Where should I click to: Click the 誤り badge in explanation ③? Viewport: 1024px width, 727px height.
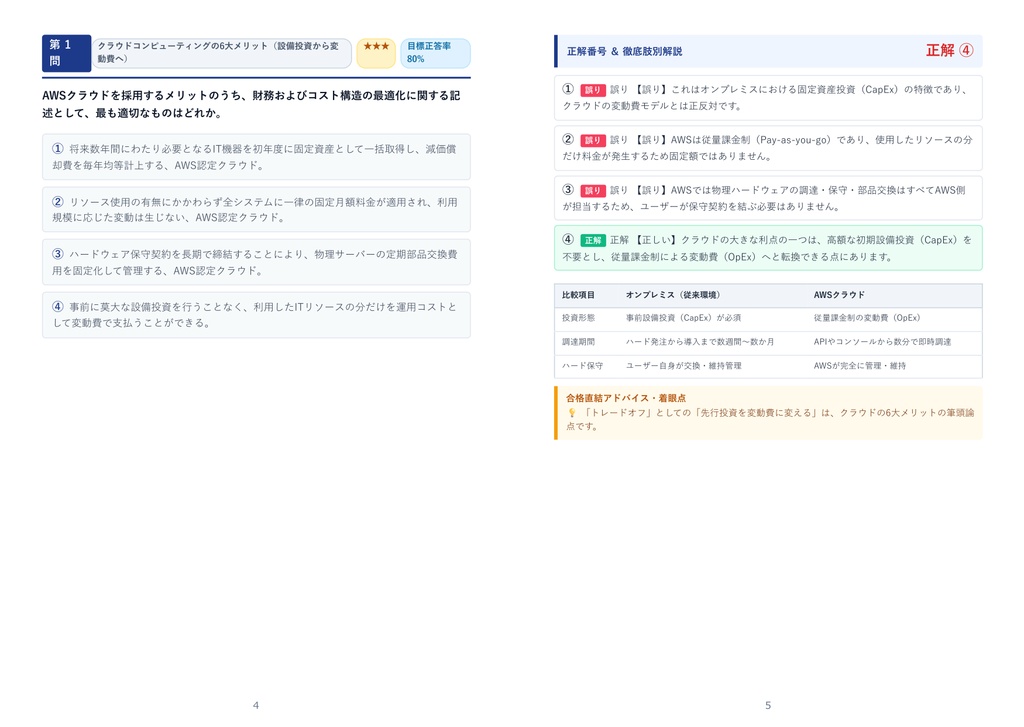592,191
